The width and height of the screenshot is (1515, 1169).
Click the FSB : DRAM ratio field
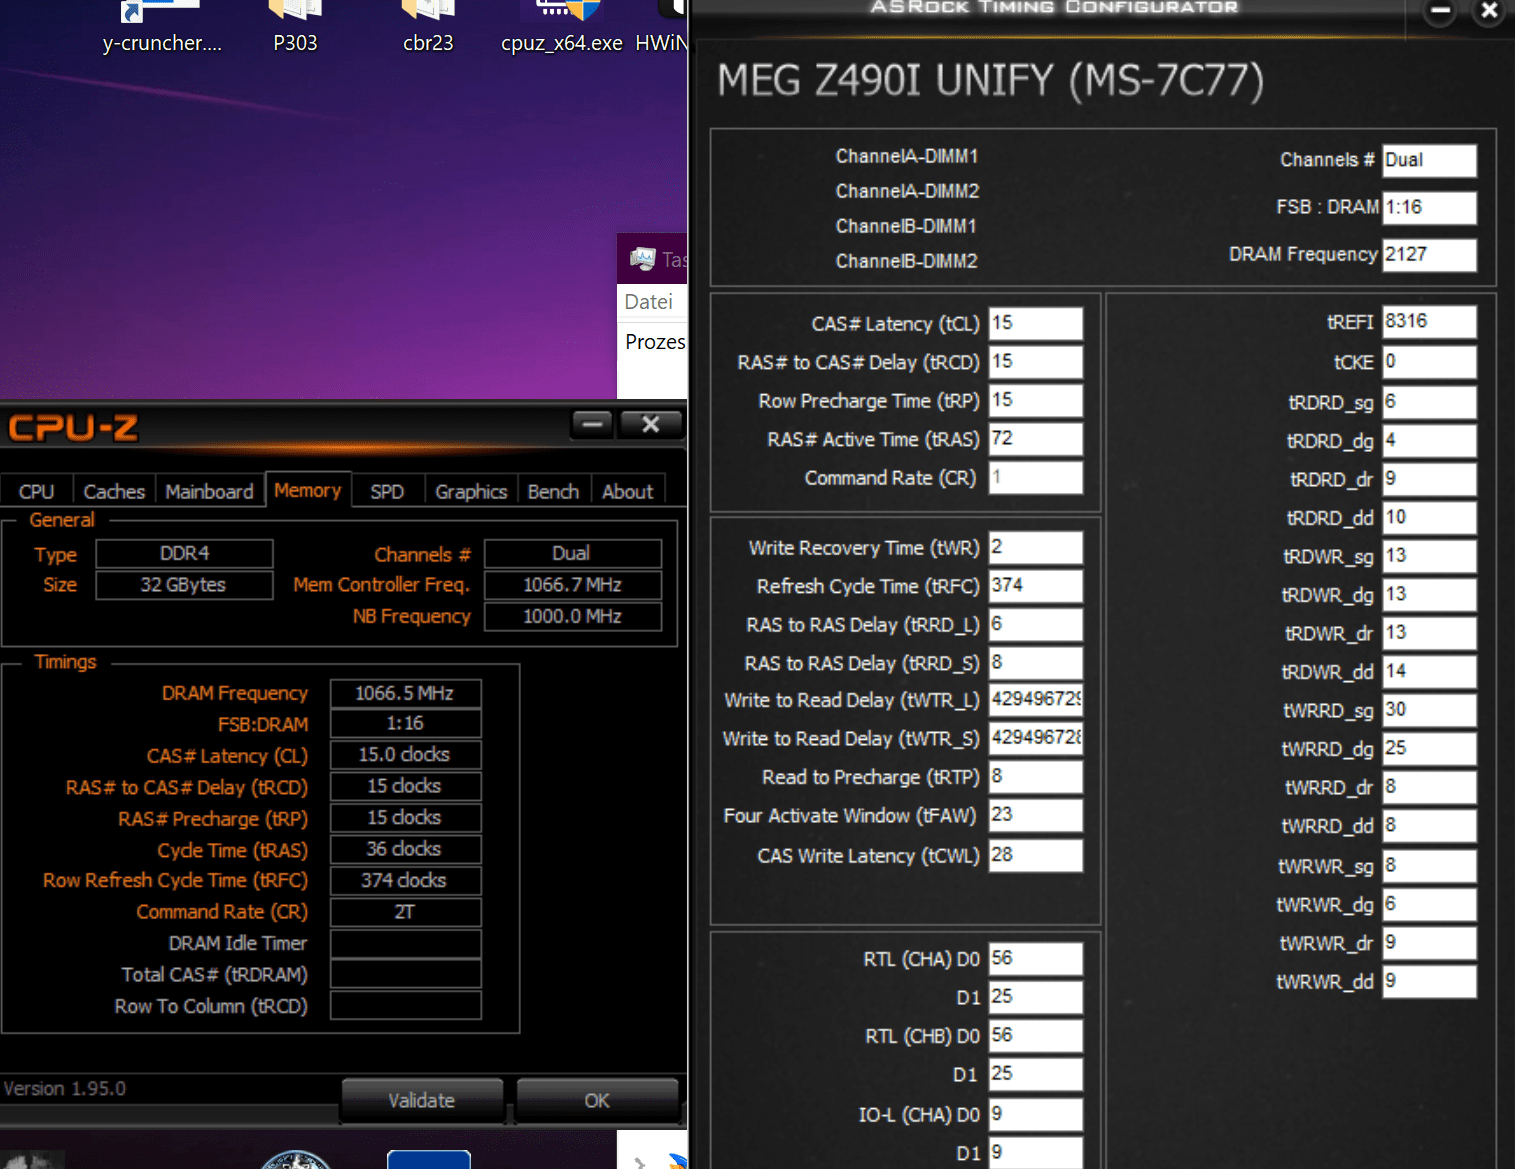(1430, 207)
